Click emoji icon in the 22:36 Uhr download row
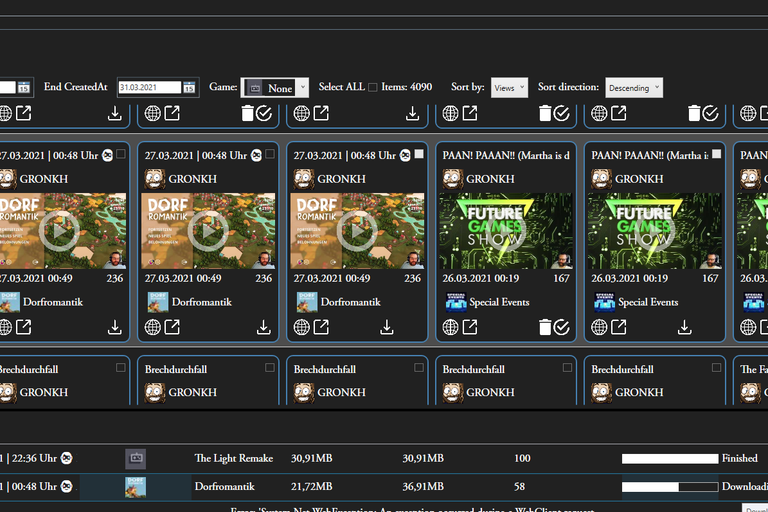The width and height of the screenshot is (768, 512). coord(67,459)
